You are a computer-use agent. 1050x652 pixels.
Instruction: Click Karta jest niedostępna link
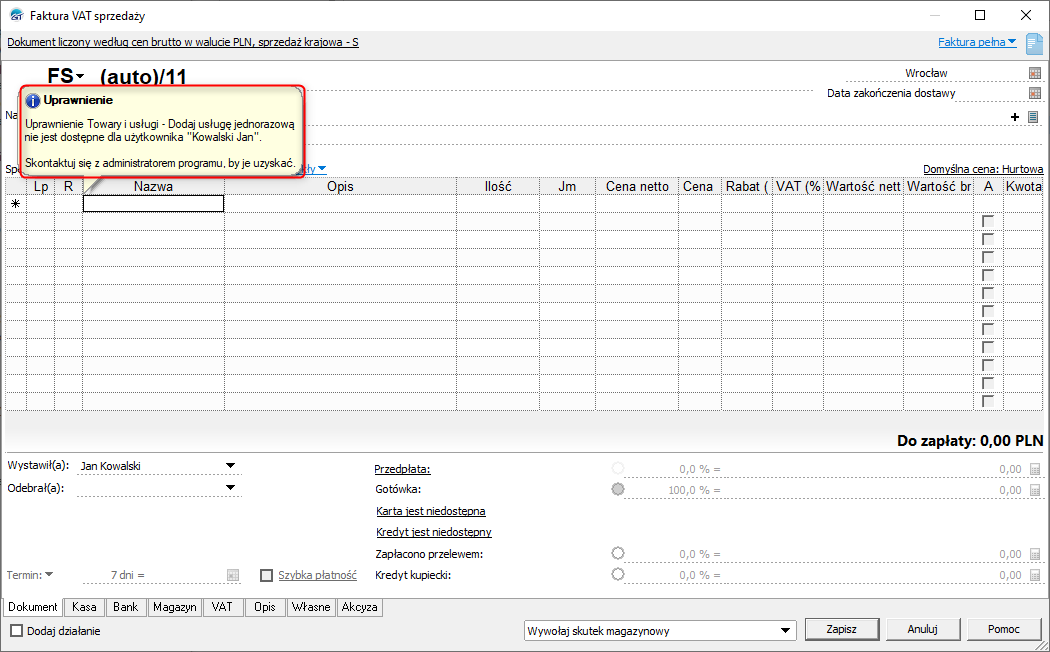pos(431,511)
